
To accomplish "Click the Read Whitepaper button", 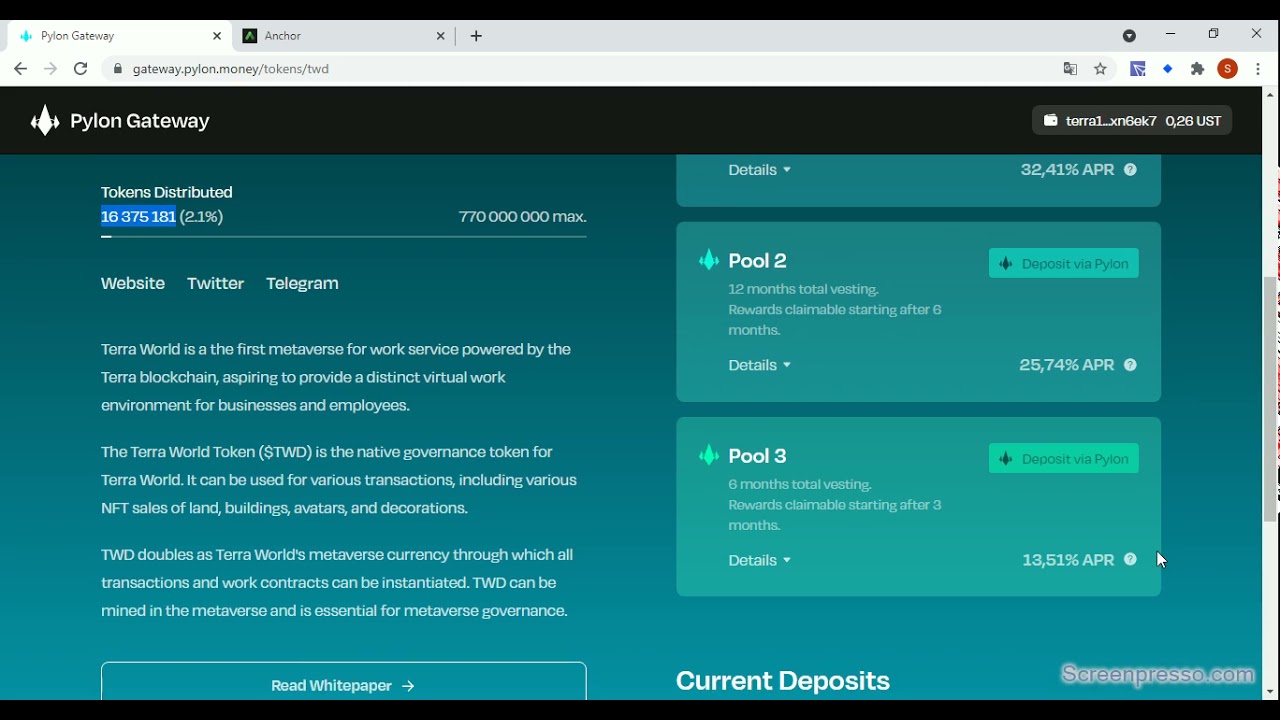I will (344, 682).
